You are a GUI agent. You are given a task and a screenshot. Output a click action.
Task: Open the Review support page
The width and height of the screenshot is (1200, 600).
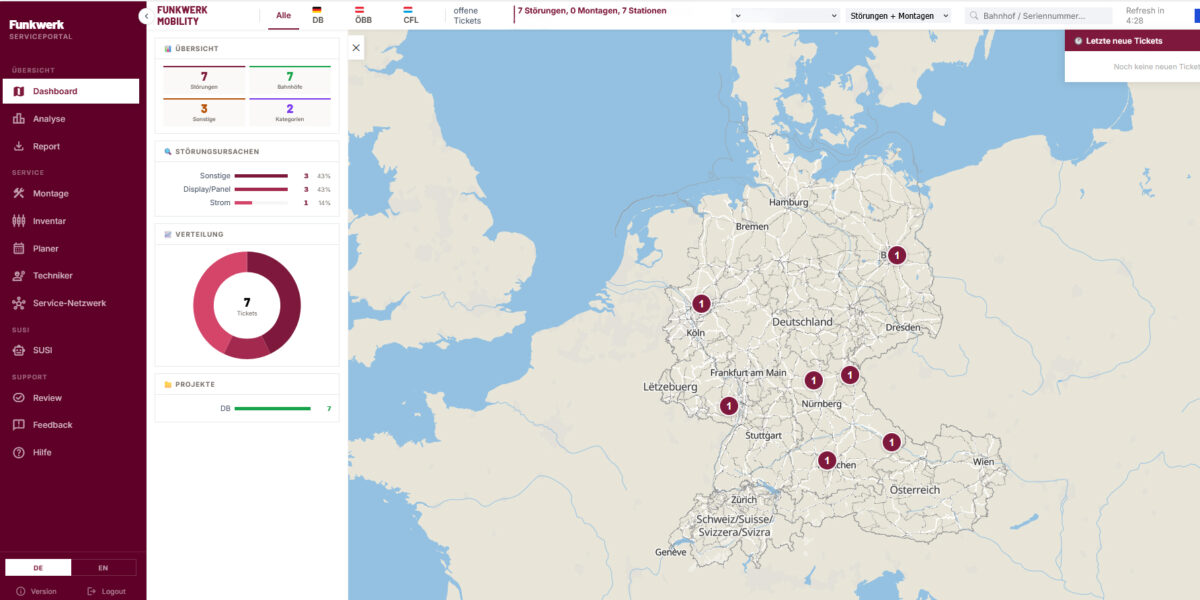(70, 398)
